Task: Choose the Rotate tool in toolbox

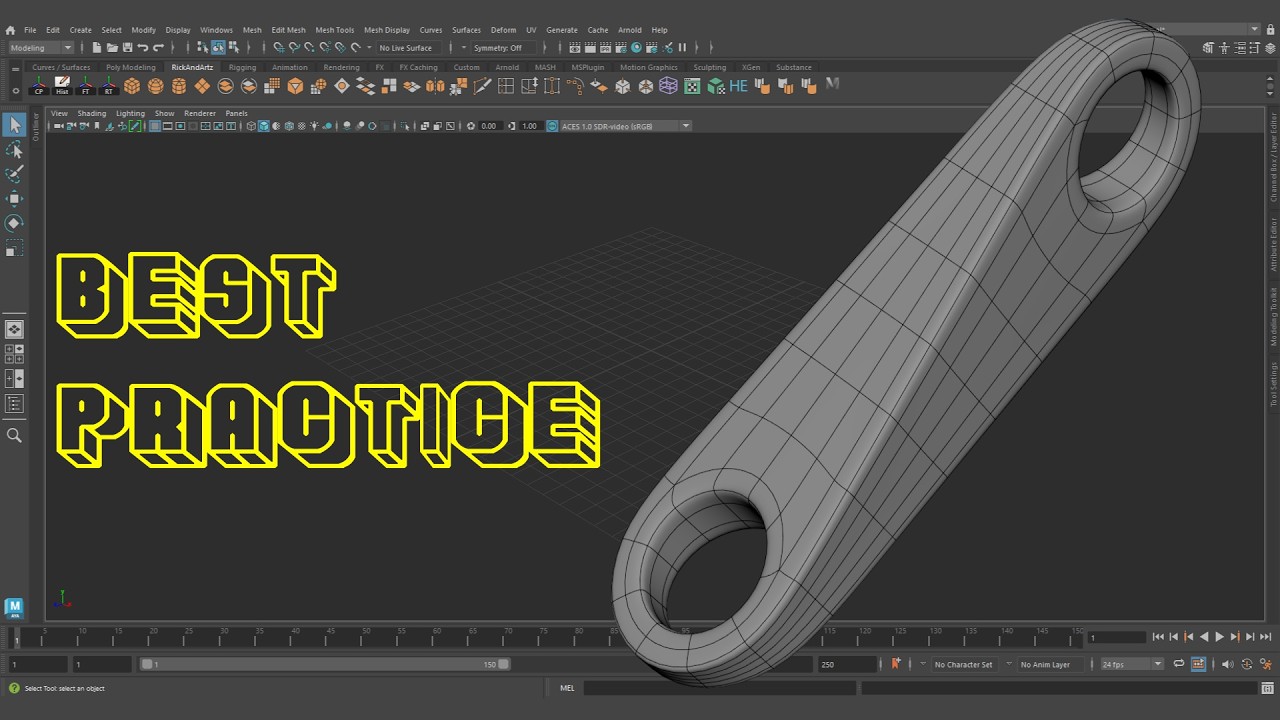Action: tap(14, 222)
